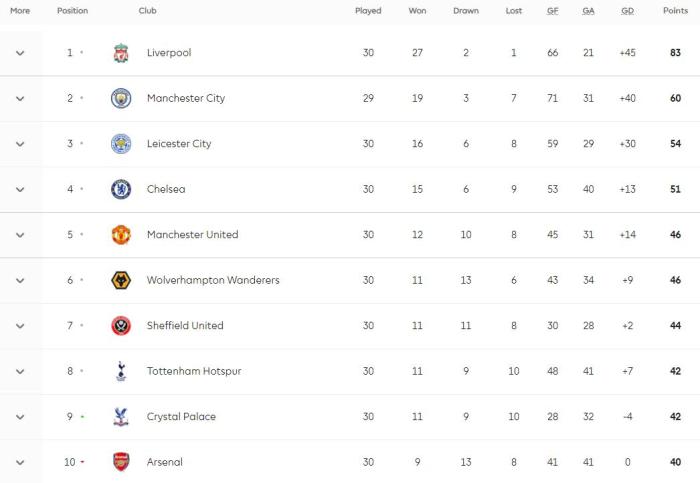The image size is (700, 483).
Task: Click the Liverpool club crest
Action: (x=121, y=53)
